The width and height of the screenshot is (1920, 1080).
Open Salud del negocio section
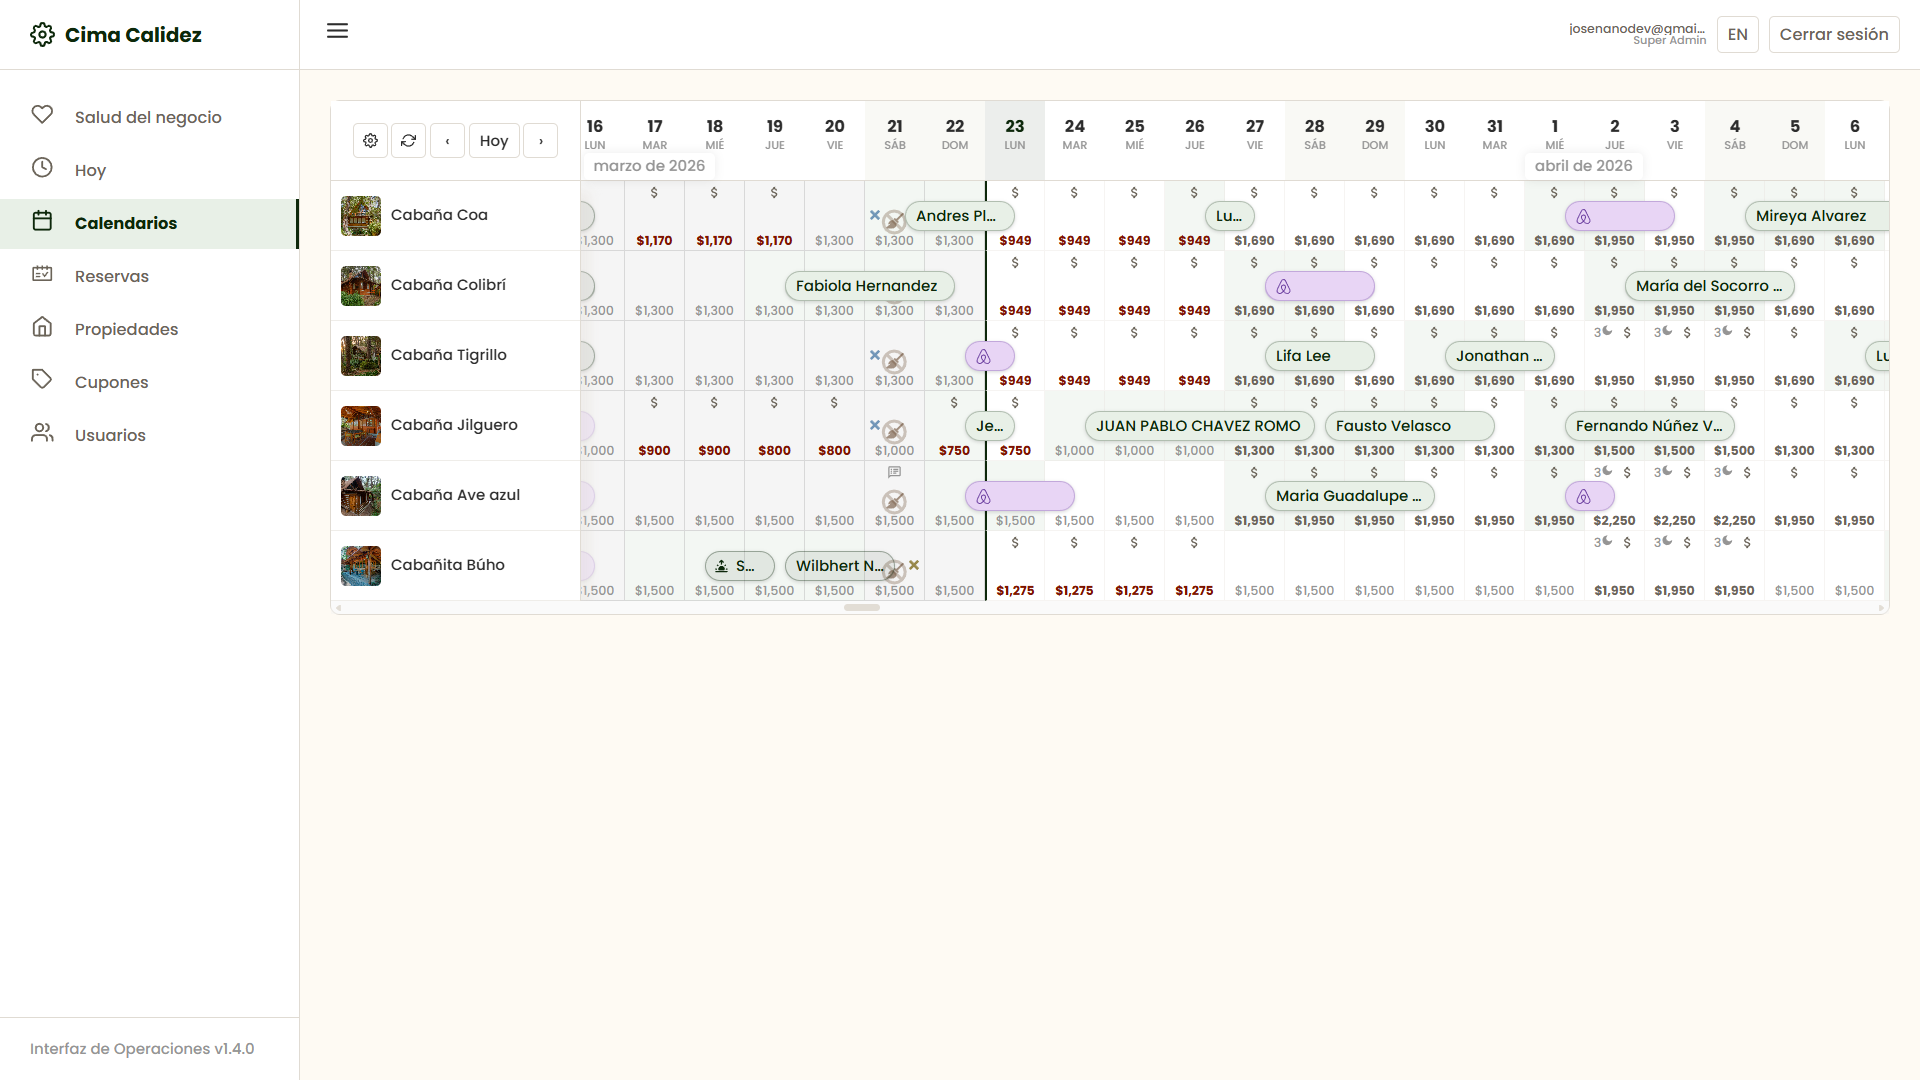coord(148,117)
